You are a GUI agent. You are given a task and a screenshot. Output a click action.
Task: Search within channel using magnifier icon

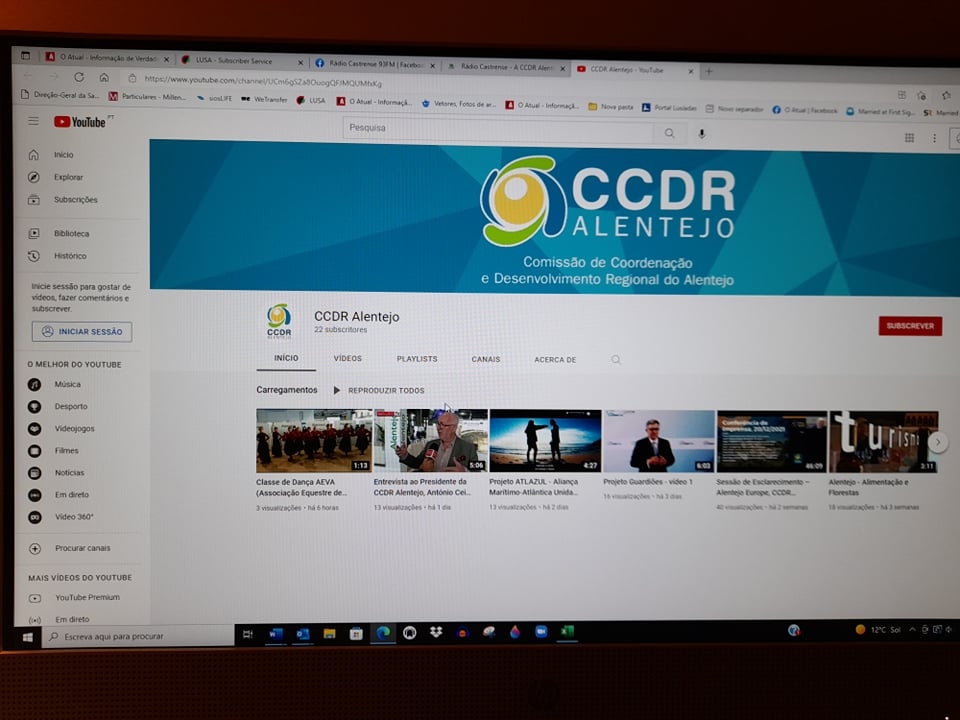[616, 359]
